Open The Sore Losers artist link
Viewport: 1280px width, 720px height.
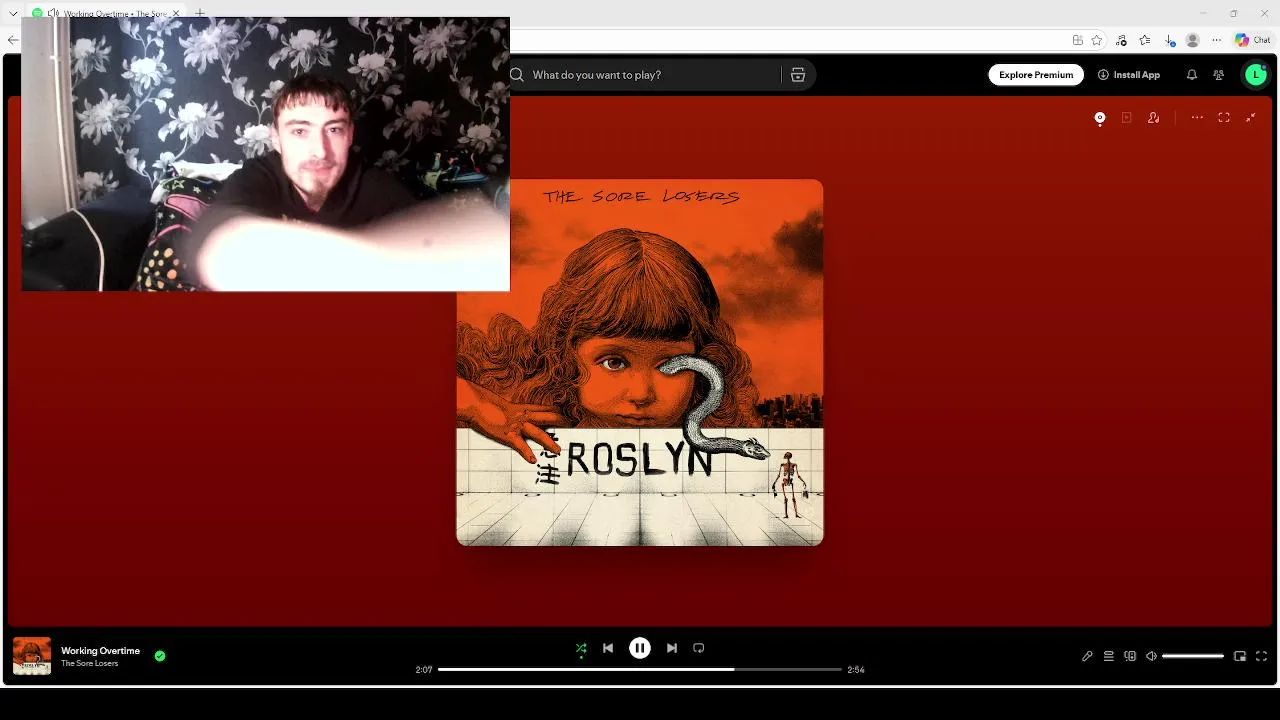point(89,663)
